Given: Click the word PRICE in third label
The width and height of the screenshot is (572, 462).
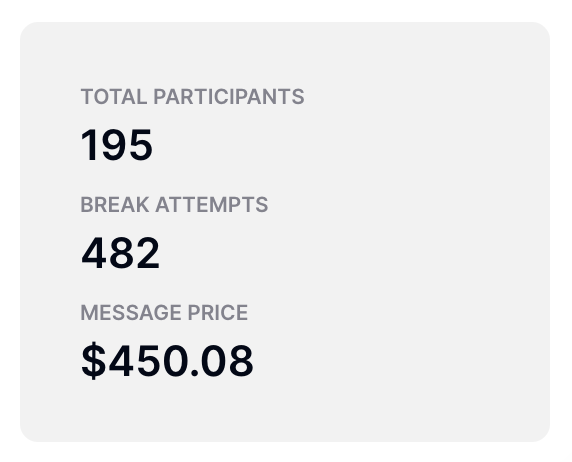Looking at the screenshot, I should tap(218, 313).
